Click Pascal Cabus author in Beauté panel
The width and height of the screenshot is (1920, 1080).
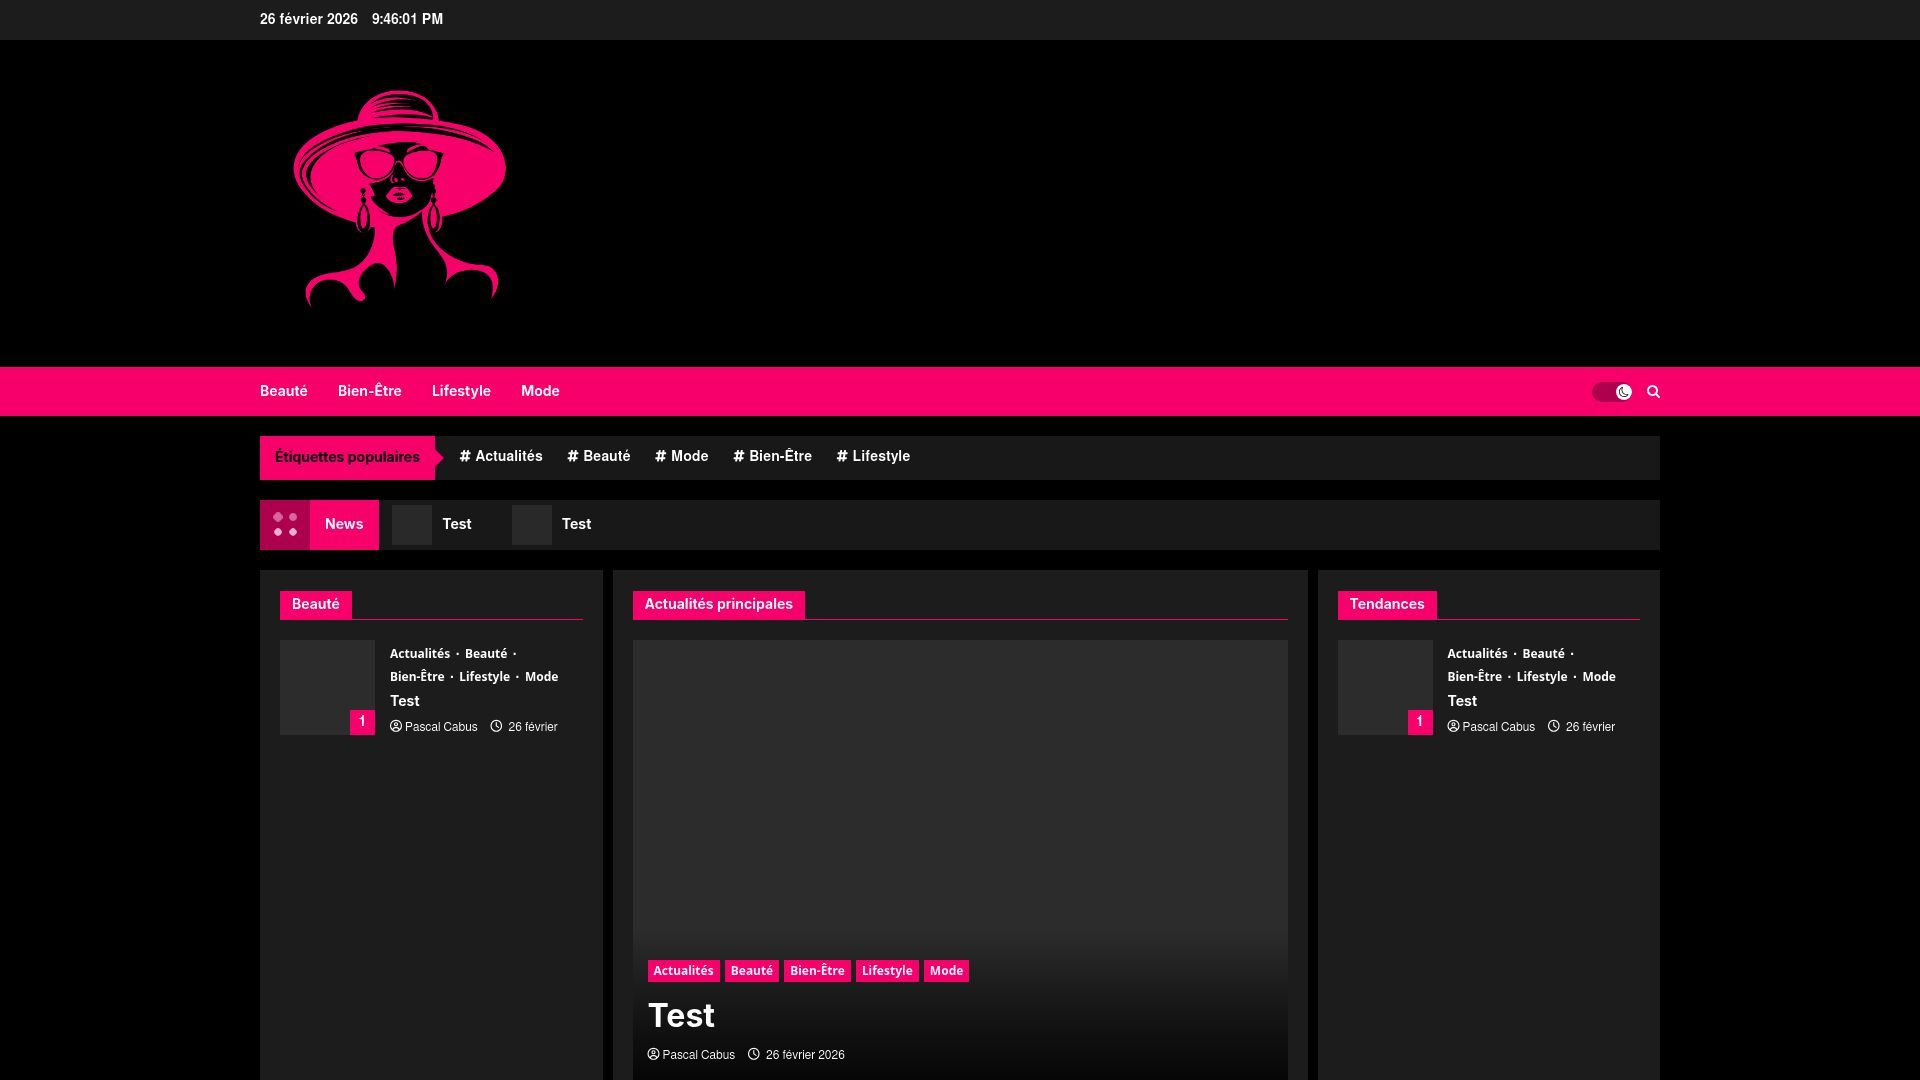[441, 727]
